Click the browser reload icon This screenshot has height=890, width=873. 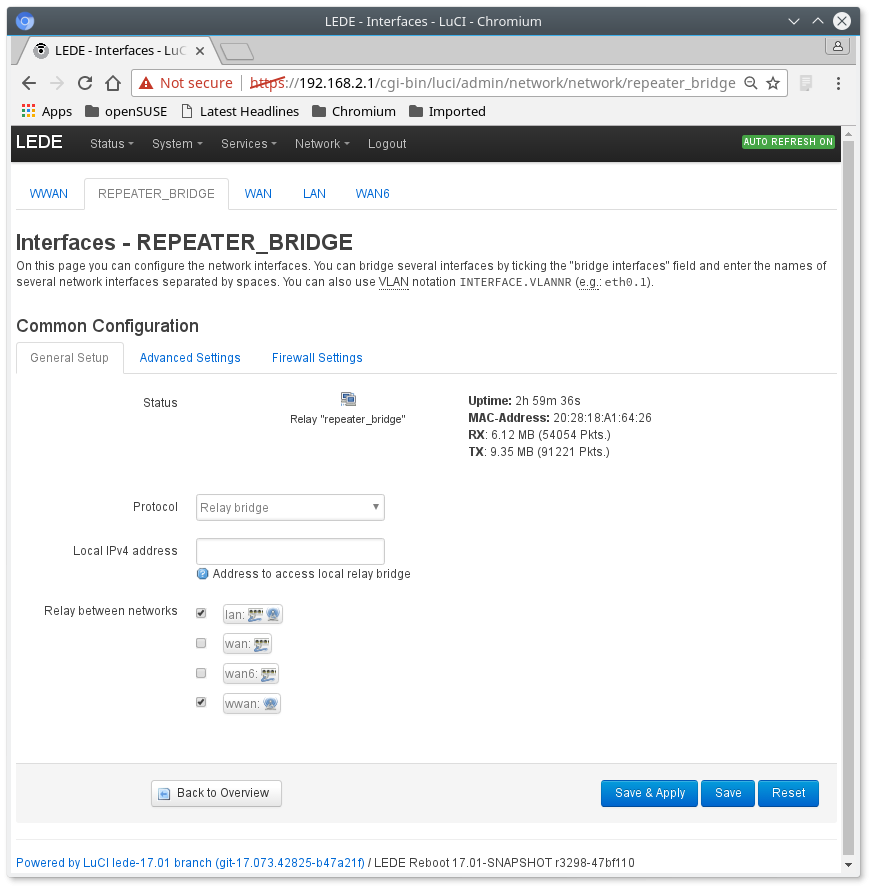[85, 83]
